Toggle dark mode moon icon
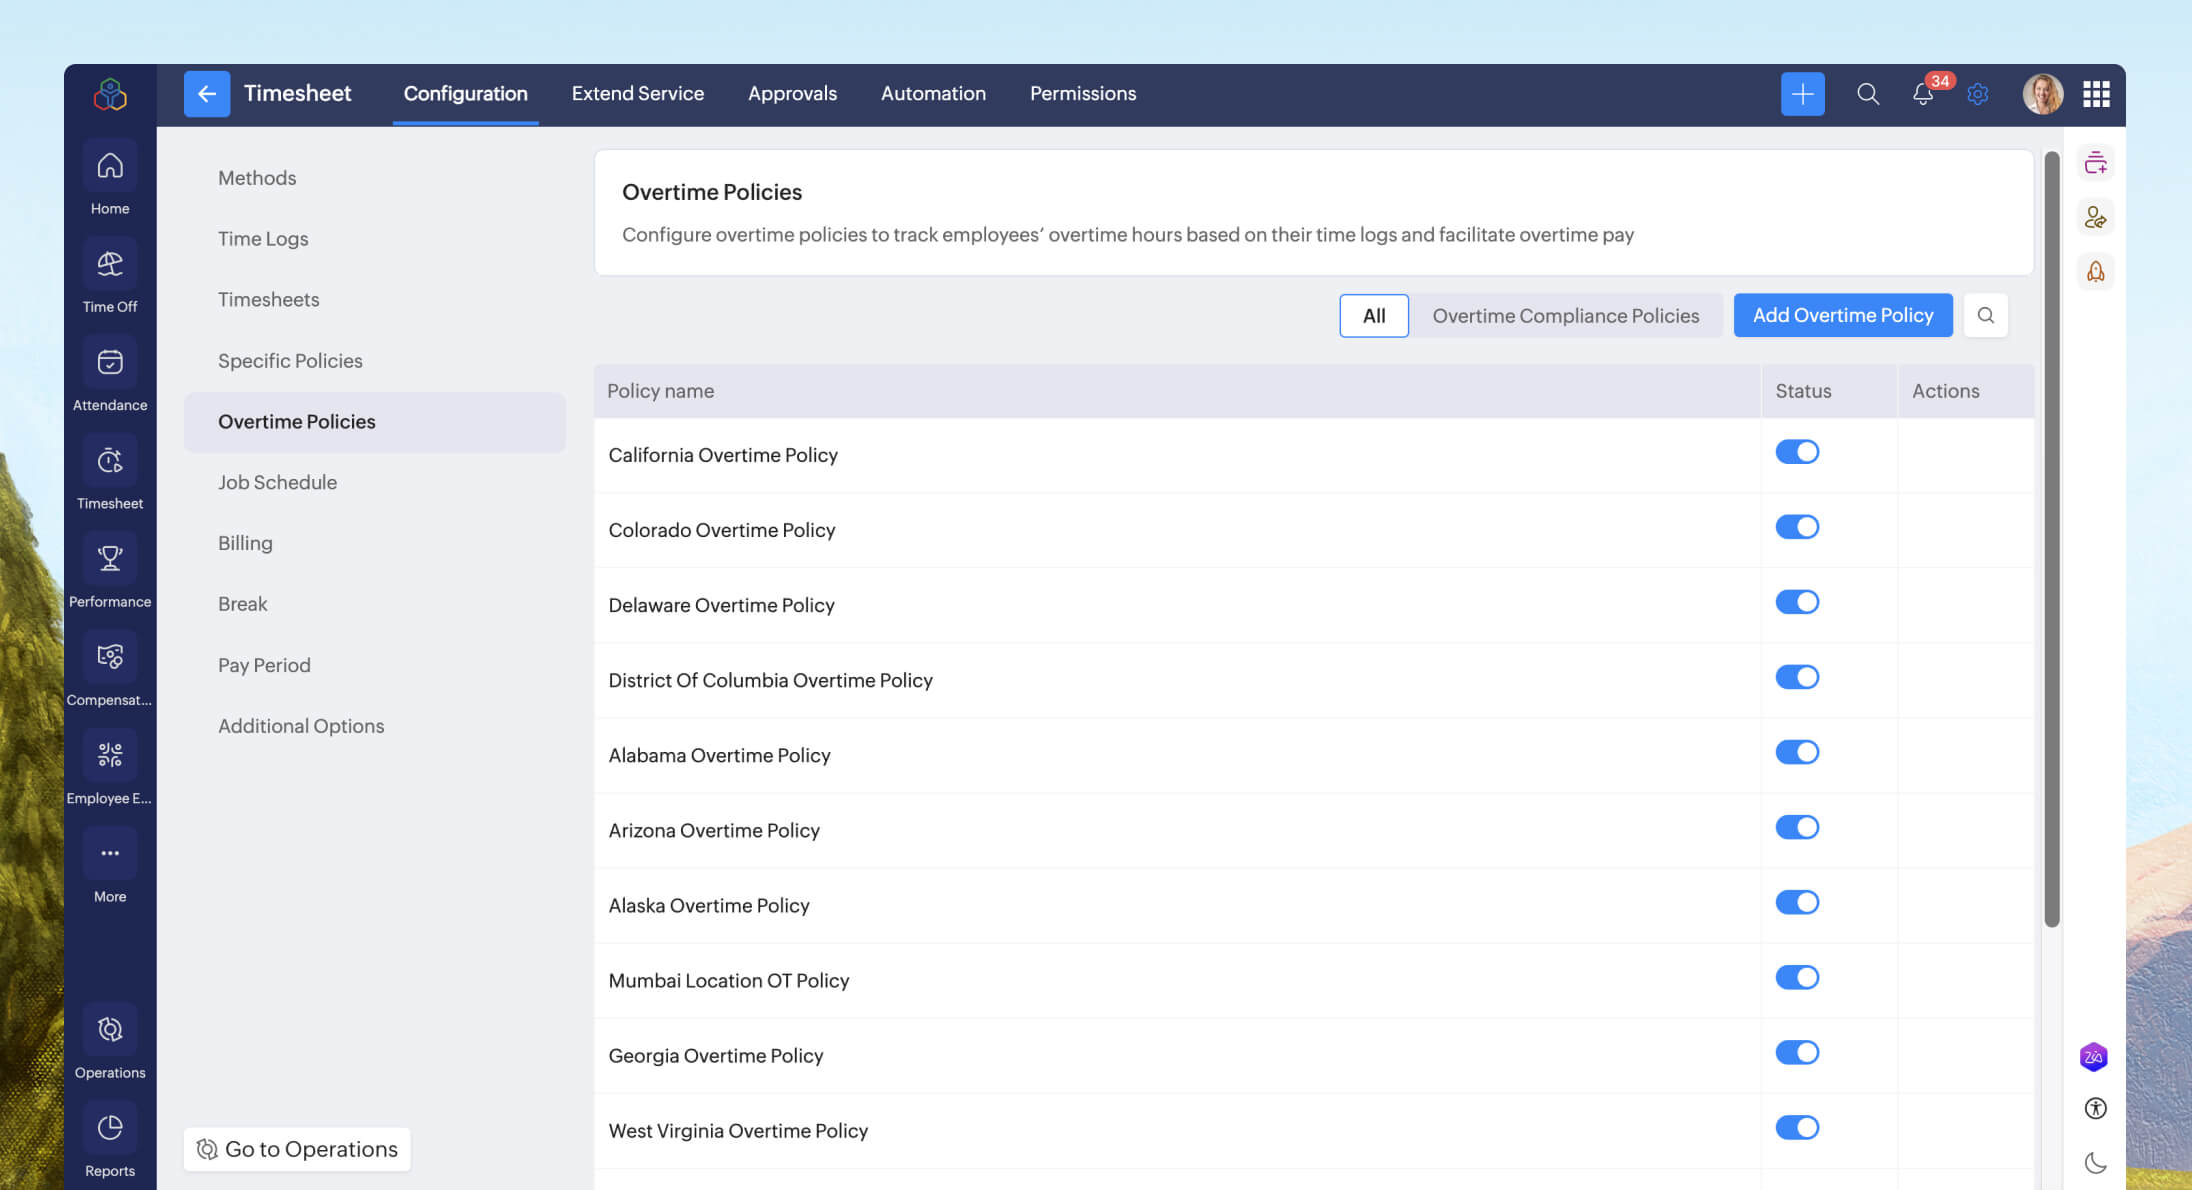The height and width of the screenshot is (1190, 2192). point(2095,1162)
